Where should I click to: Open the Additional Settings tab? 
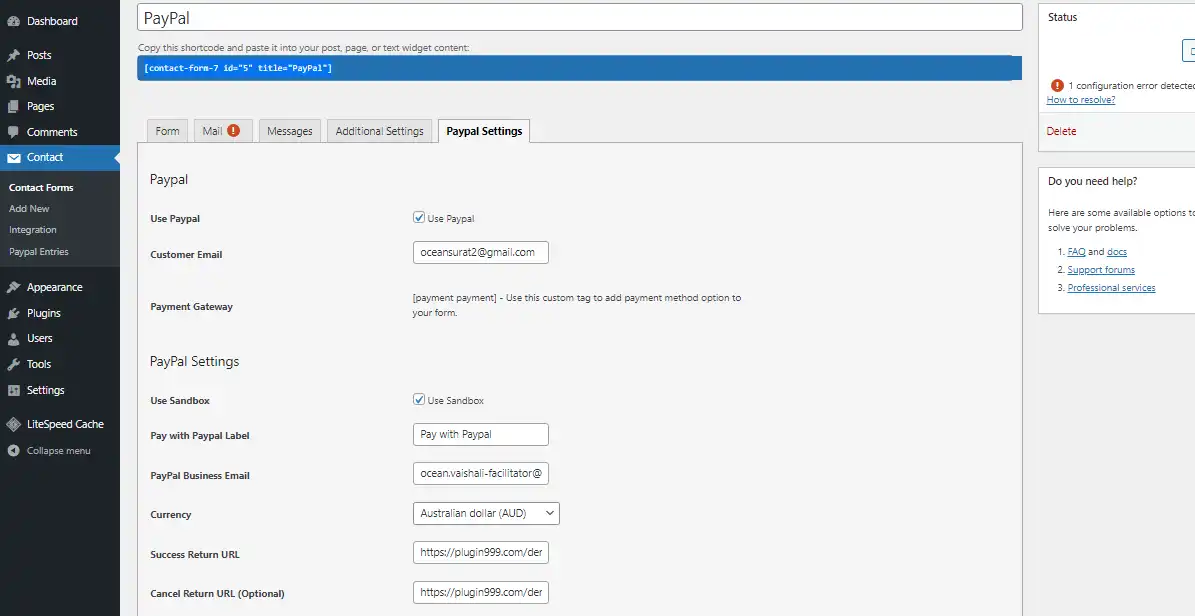click(x=380, y=131)
